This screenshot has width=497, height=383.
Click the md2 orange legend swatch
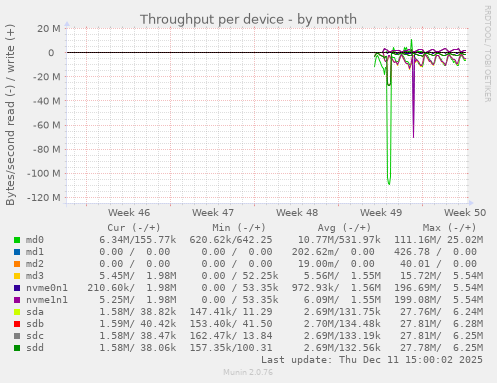[17, 264]
